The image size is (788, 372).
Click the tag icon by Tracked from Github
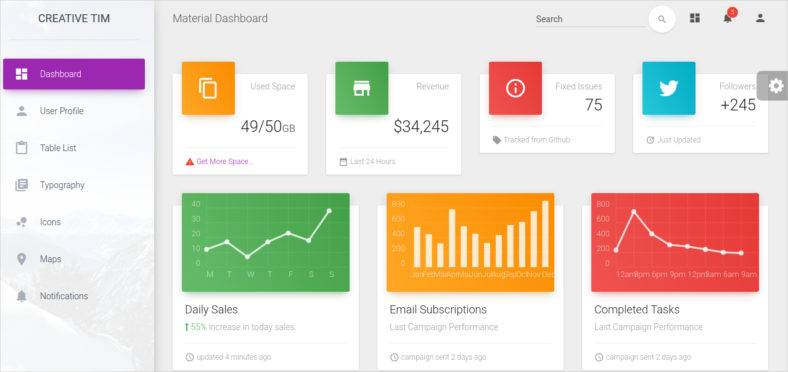coord(497,140)
